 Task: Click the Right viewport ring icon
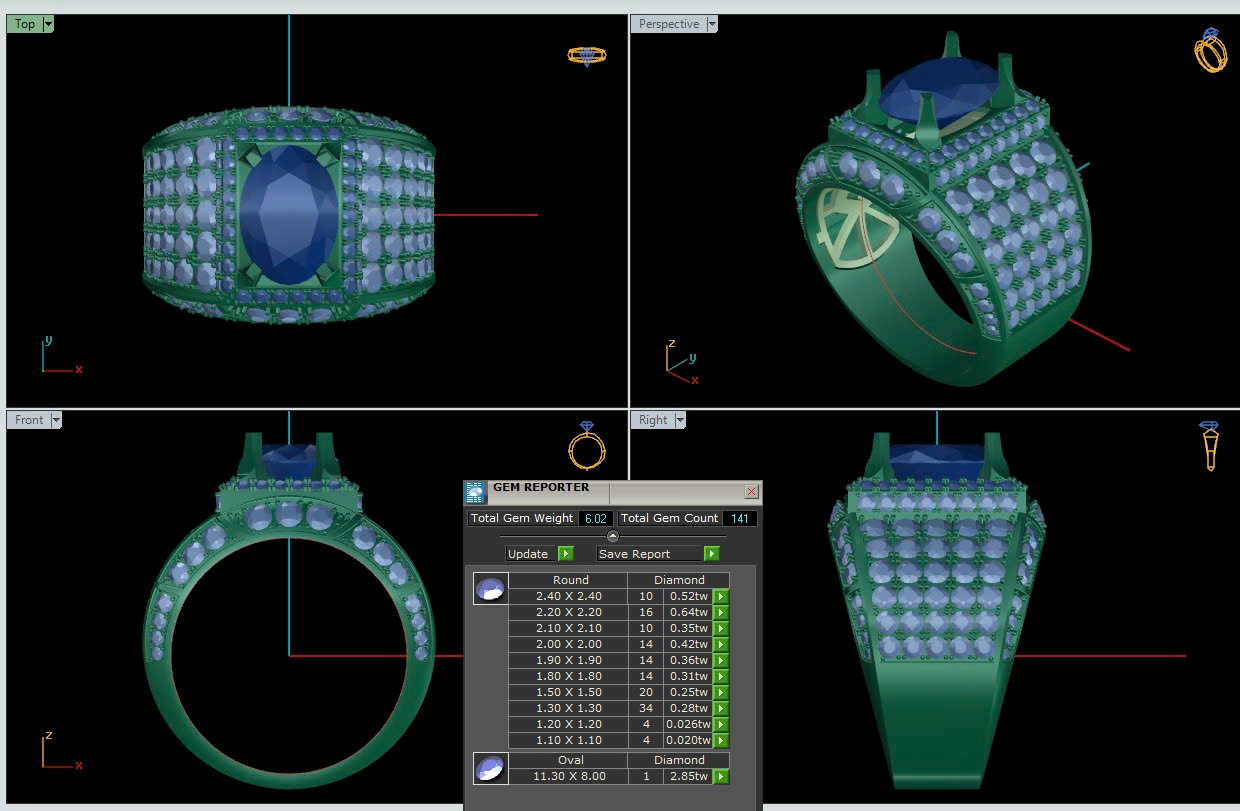(x=1209, y=445)
